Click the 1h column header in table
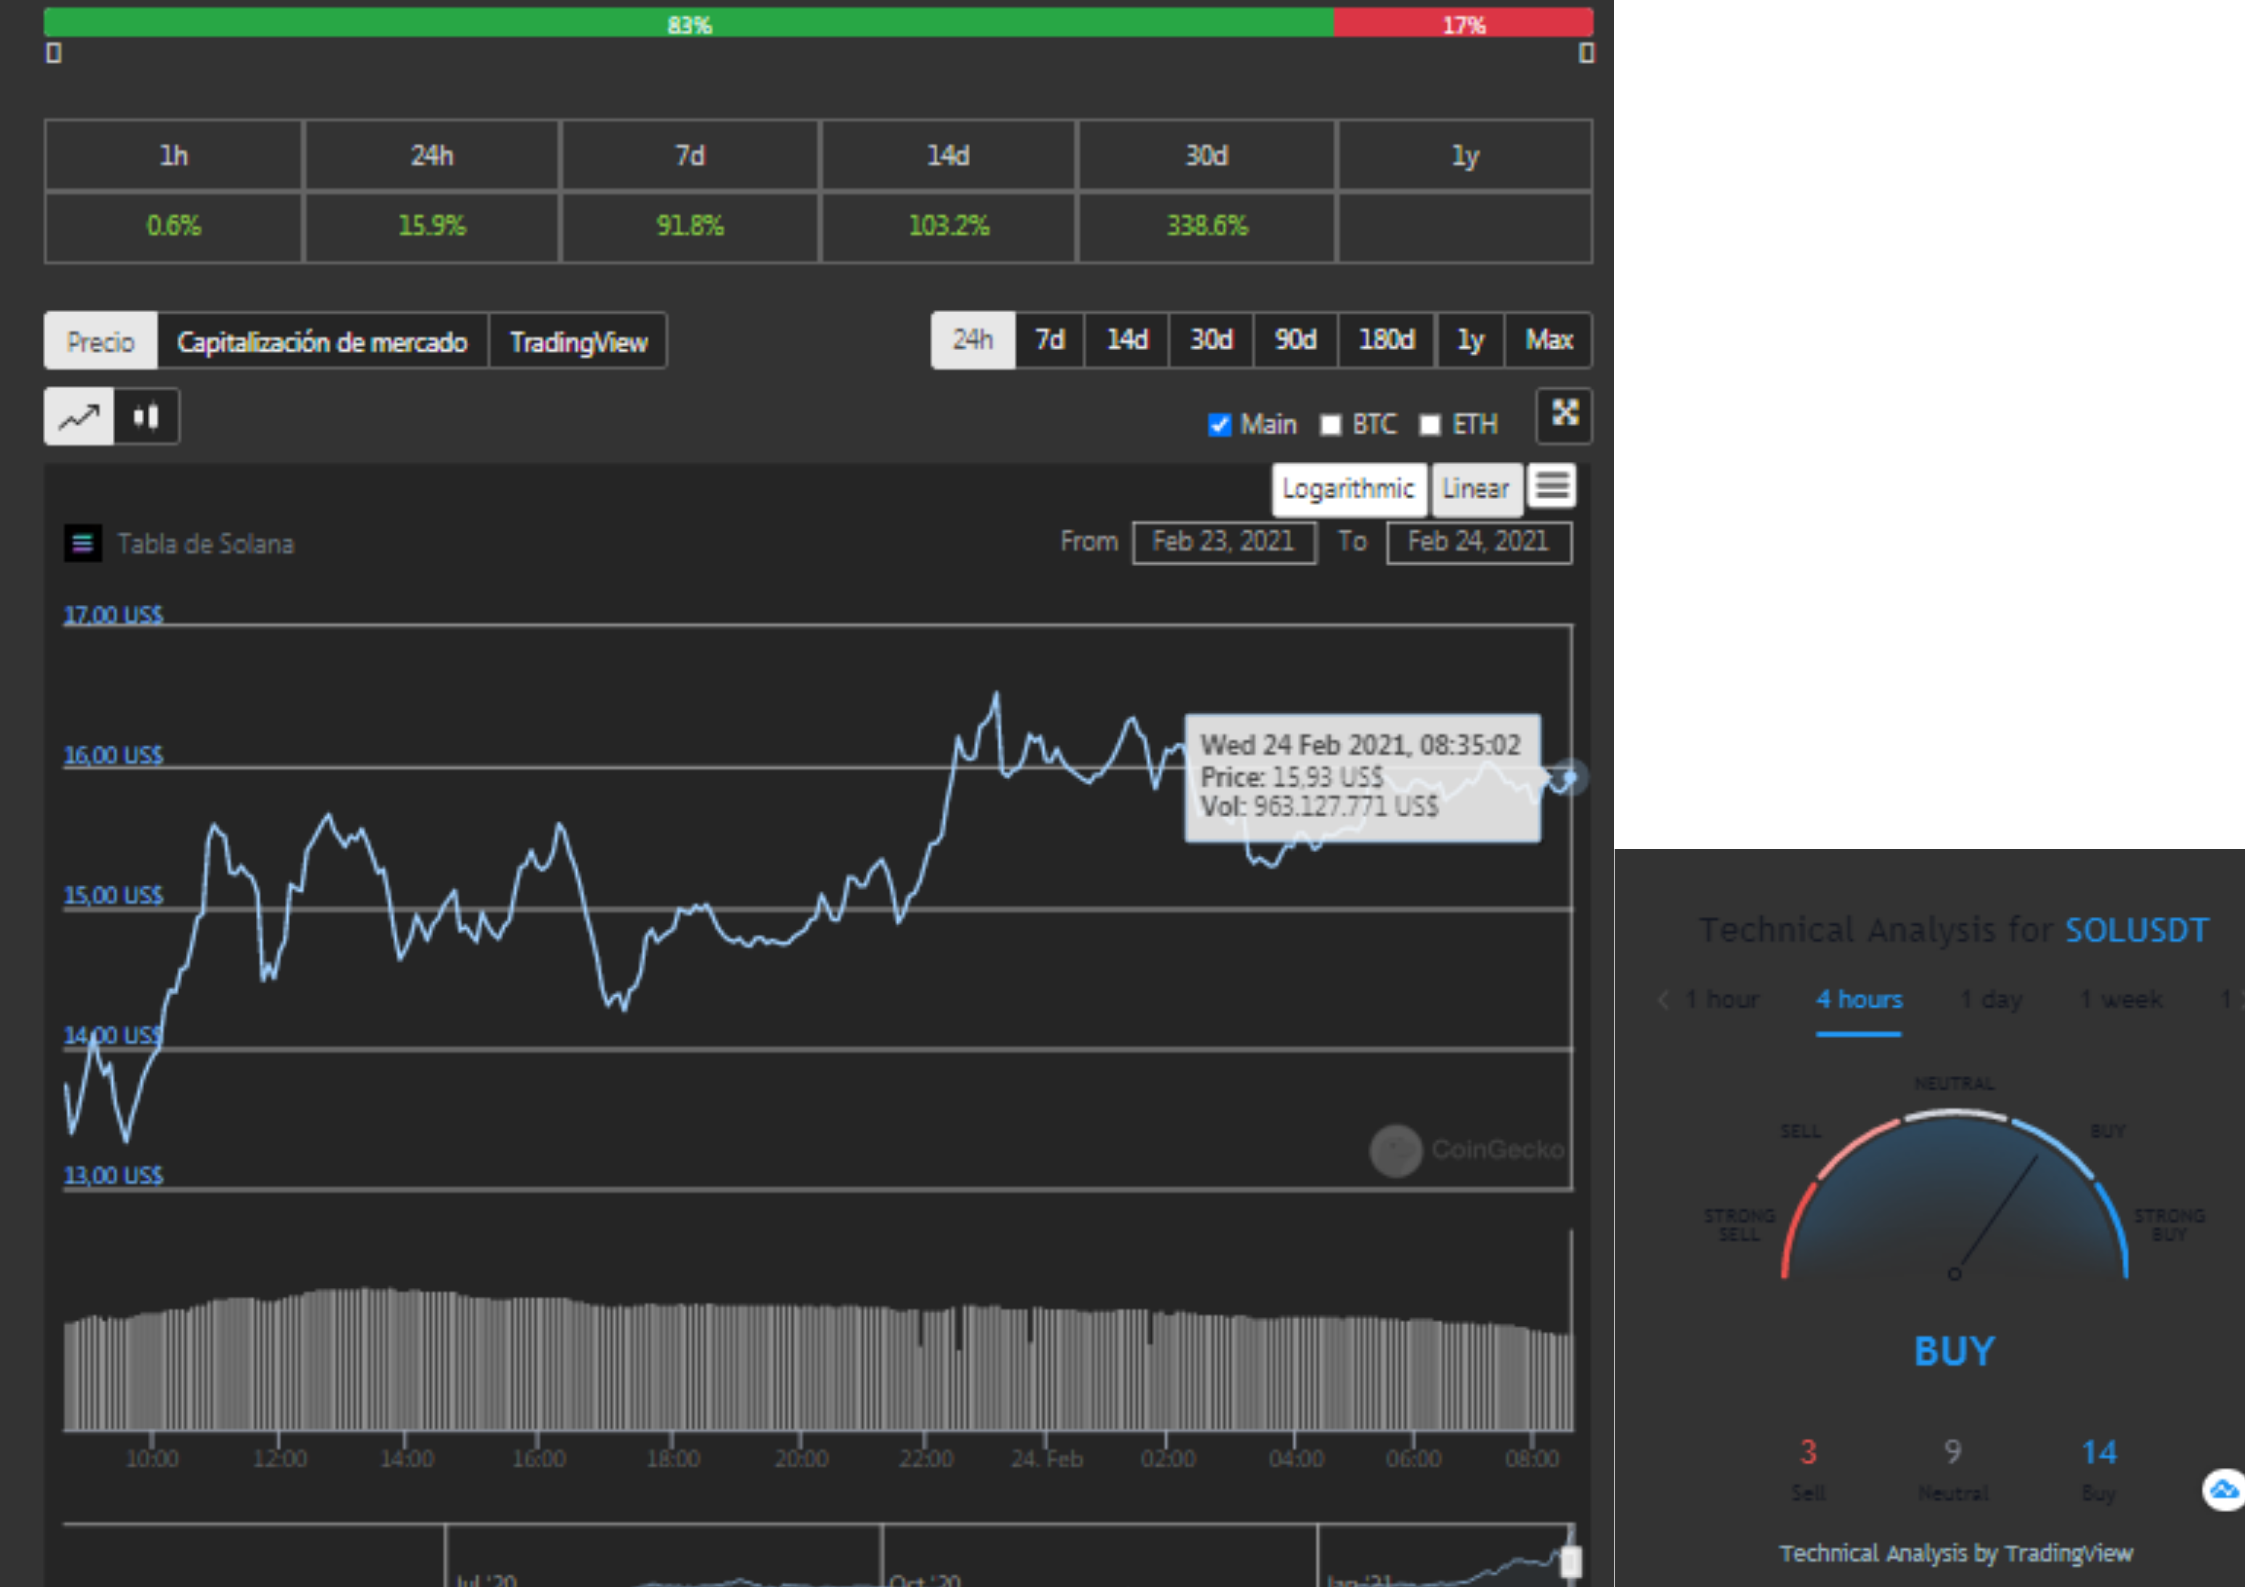2245x1587 pixels. pyautogui.click(x=174, y=156)
